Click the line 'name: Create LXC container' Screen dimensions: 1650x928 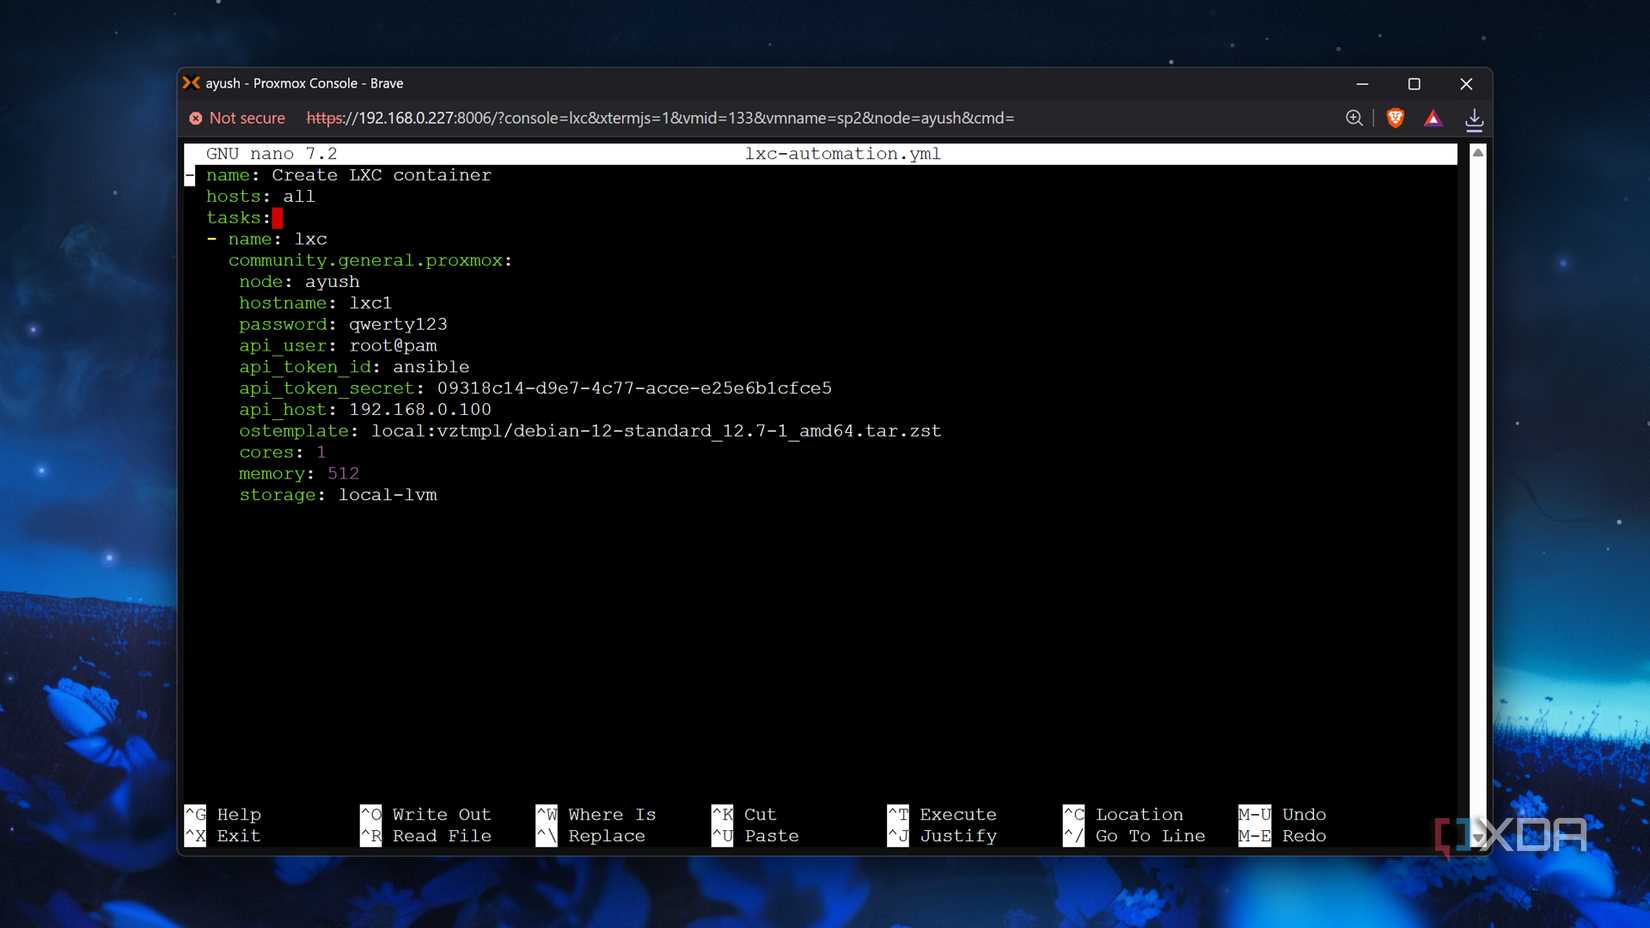(349, 175)
